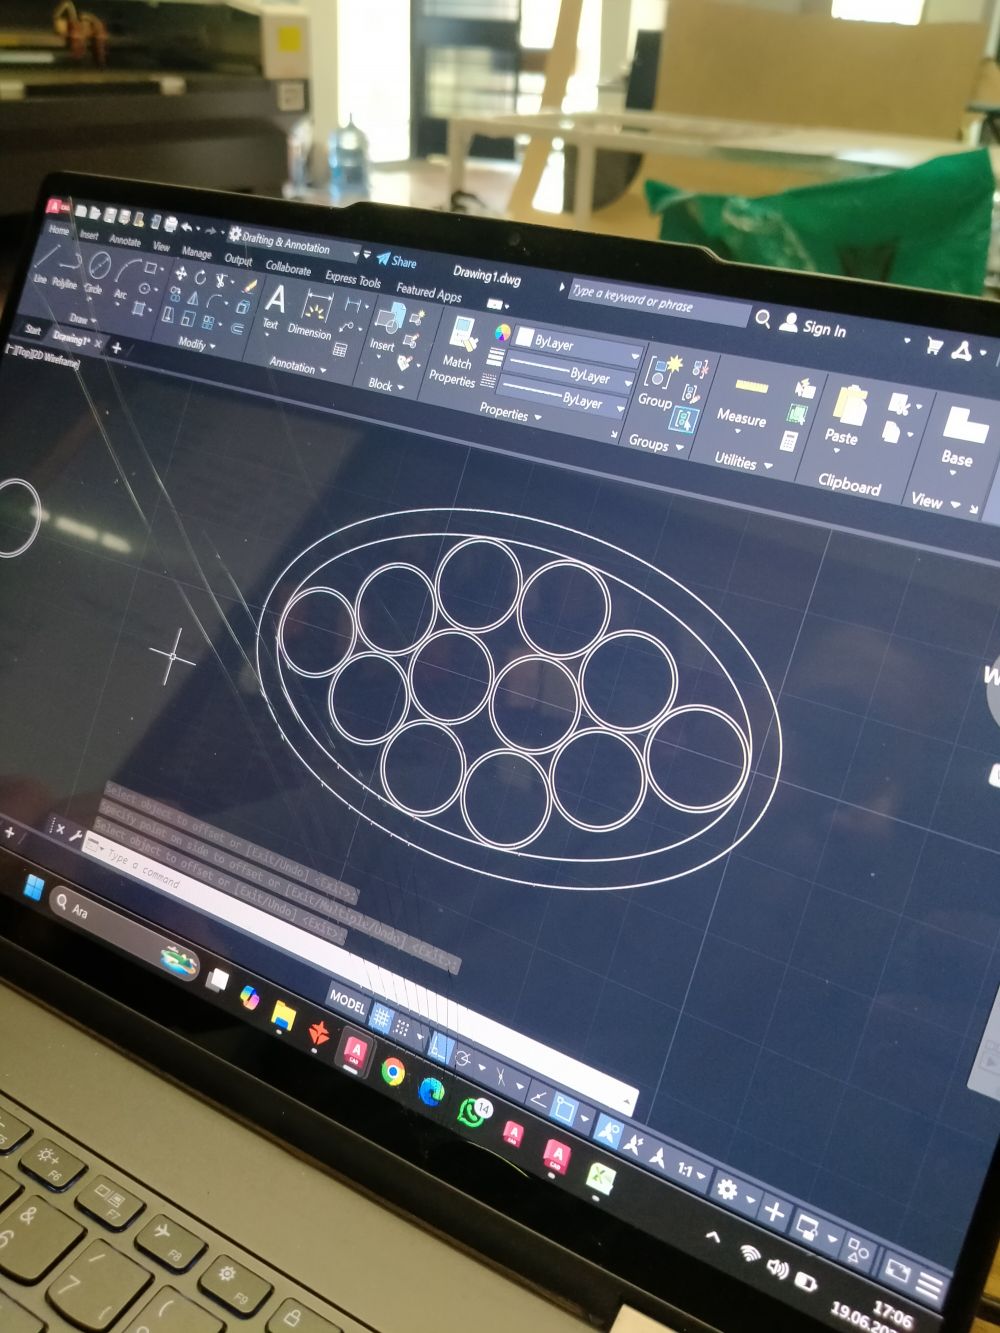The width and height of the screenshot is (1000, 1333).
Task: Toggle object snap tracking in status bar
Action: 538,1098
